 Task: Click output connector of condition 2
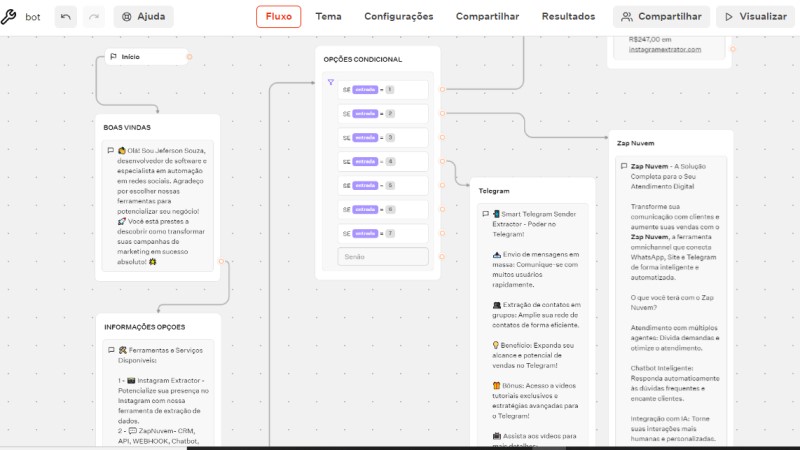coord(442,113)
